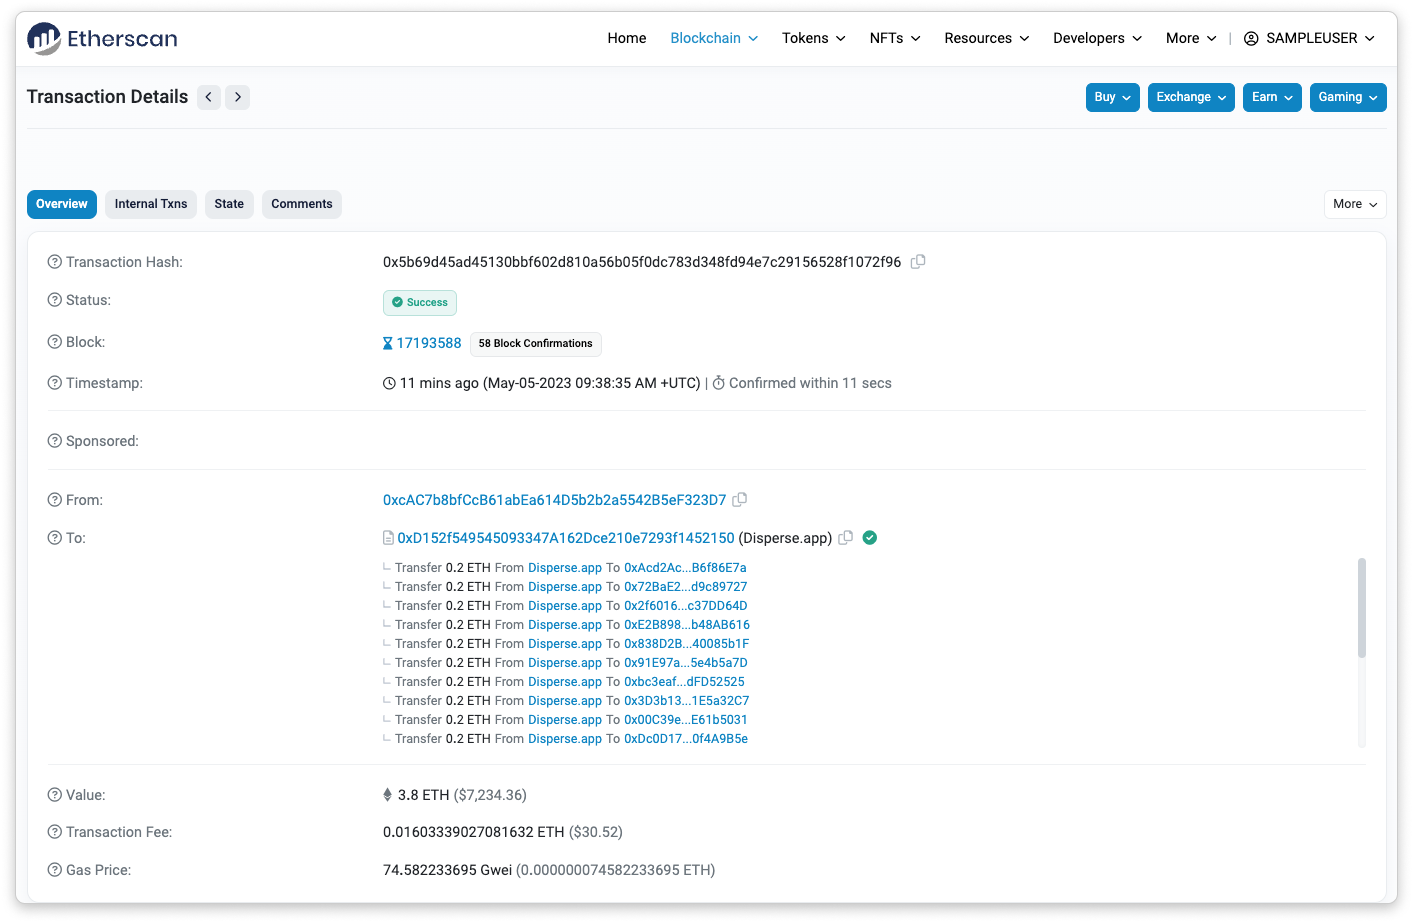The height and width of the screenshot is (923, 1413).
Task: Copy the transaction hash to clipboard
Action: pyautogui.click(x=918, y=262)
